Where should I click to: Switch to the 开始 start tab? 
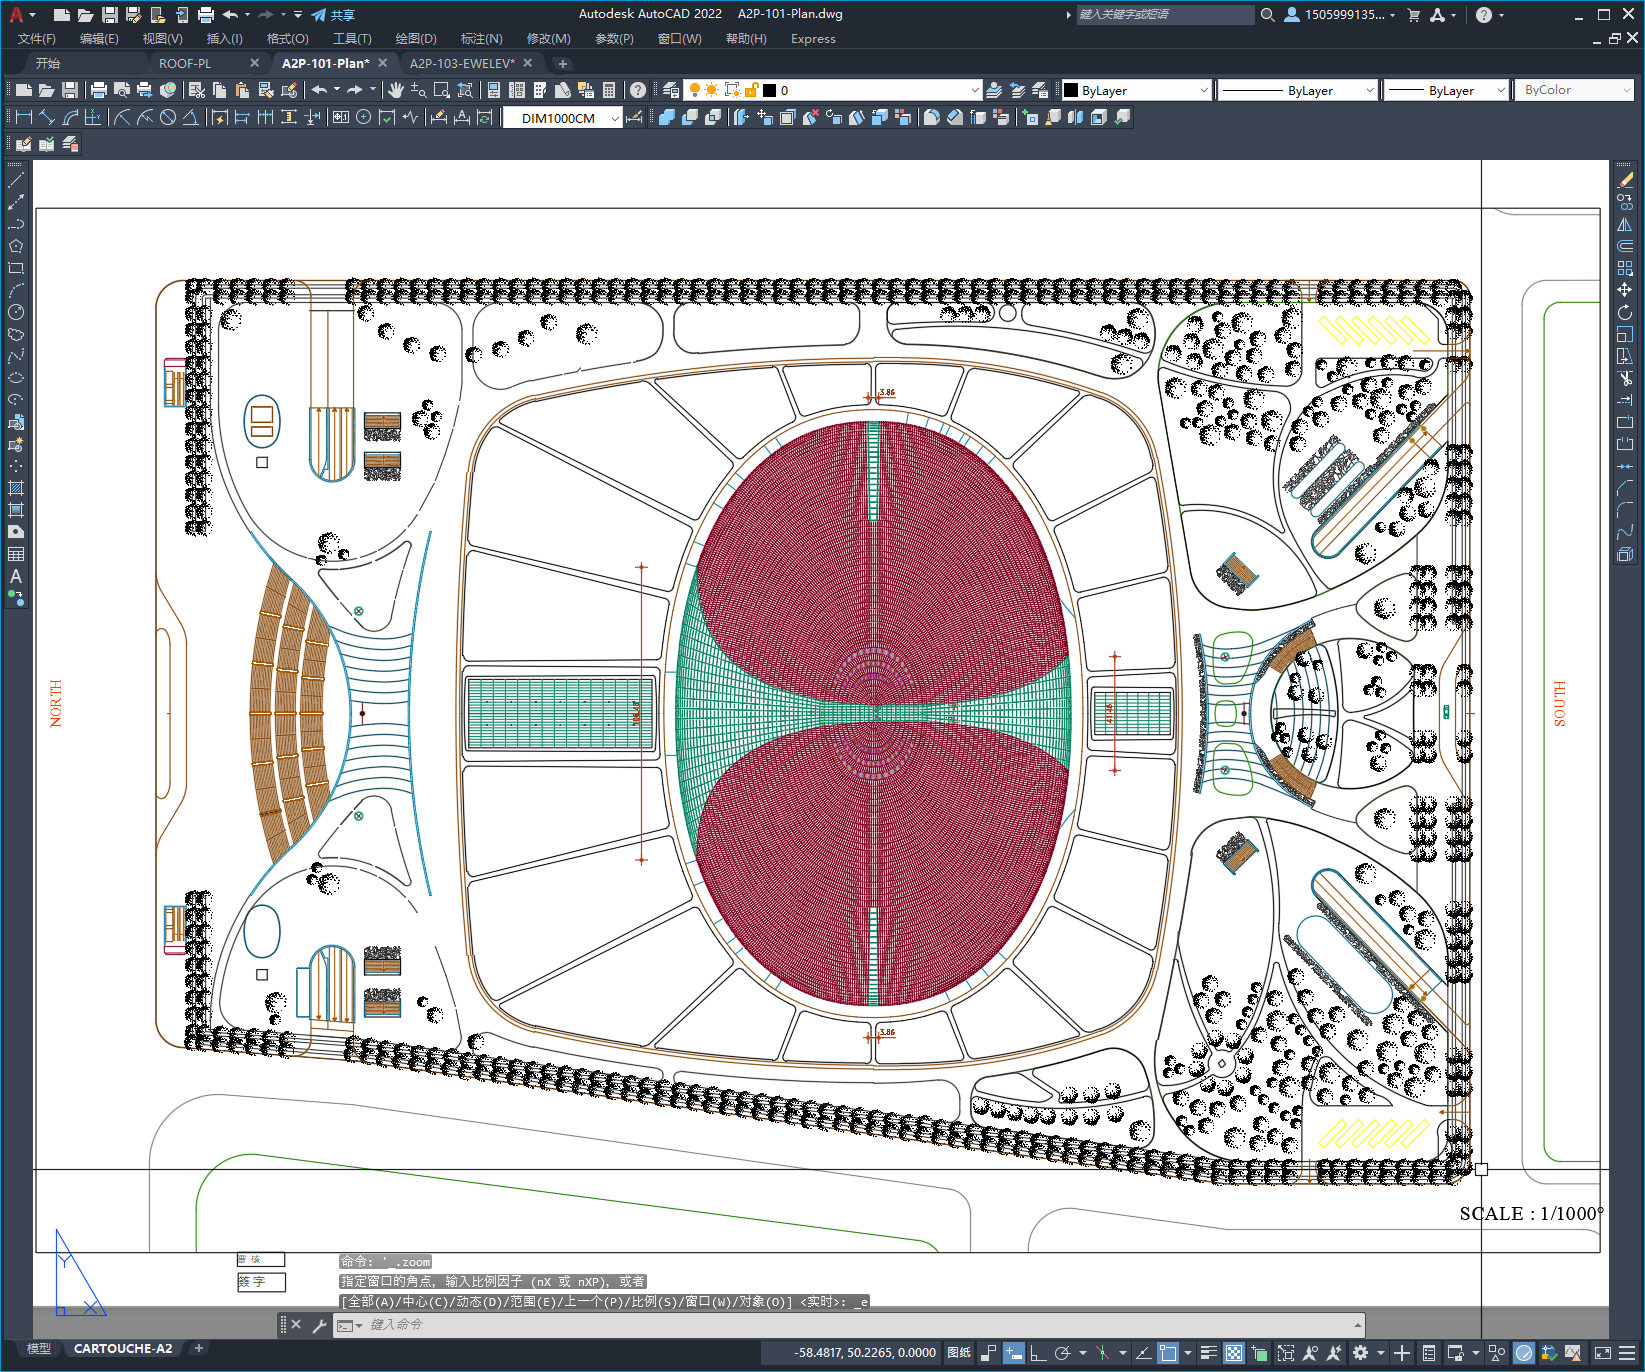tap(48, 63)
